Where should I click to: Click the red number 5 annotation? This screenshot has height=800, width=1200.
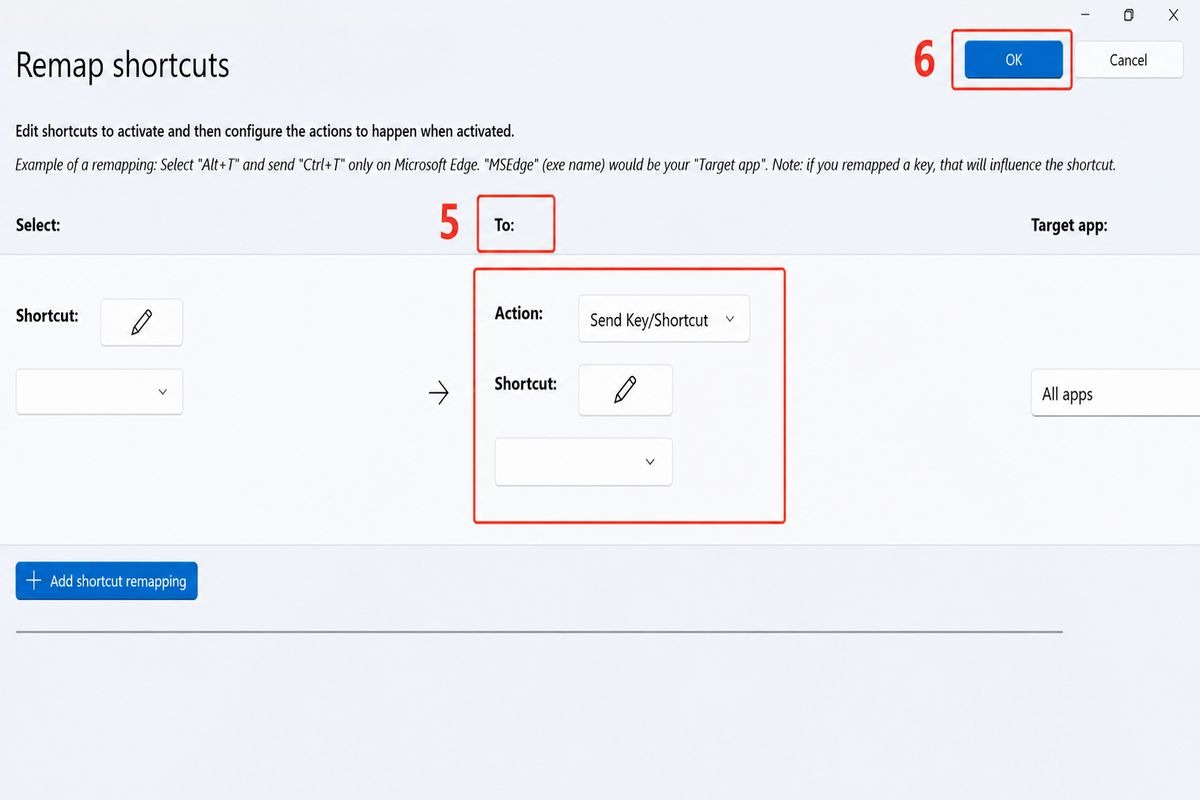[x=449, y=224]
